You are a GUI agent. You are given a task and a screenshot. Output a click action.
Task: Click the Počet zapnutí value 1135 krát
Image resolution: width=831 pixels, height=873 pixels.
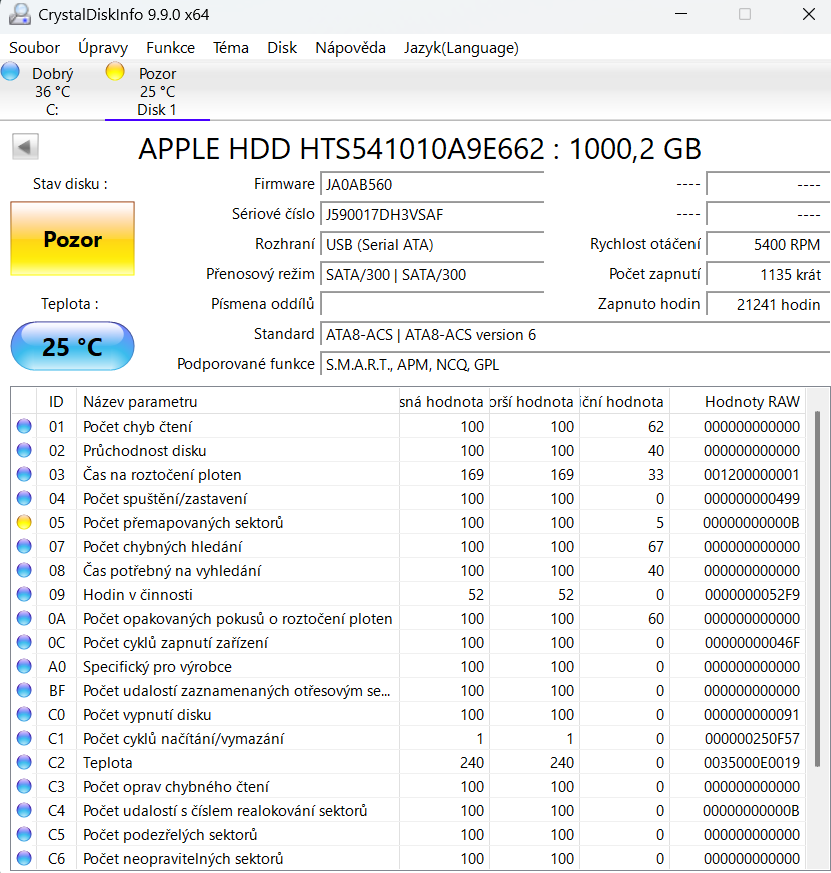[x=768, y=274]
